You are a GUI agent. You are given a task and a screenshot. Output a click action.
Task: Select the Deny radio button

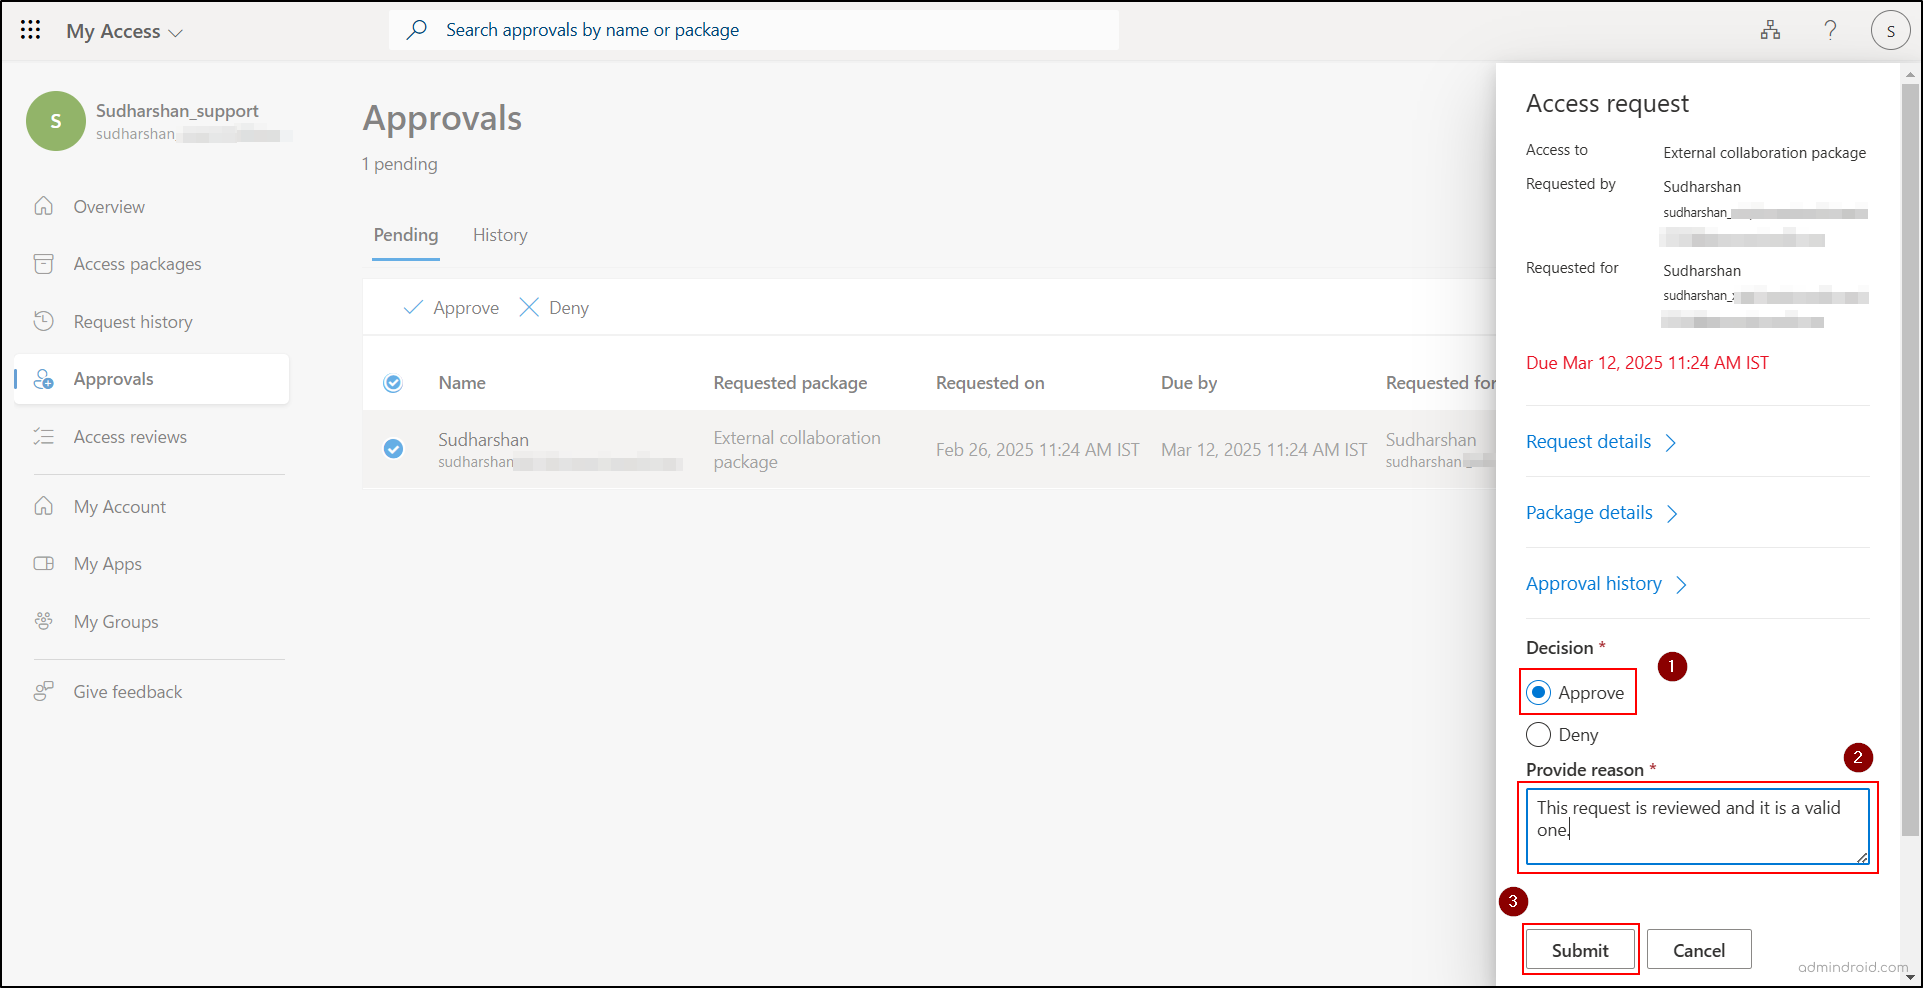1539,734
